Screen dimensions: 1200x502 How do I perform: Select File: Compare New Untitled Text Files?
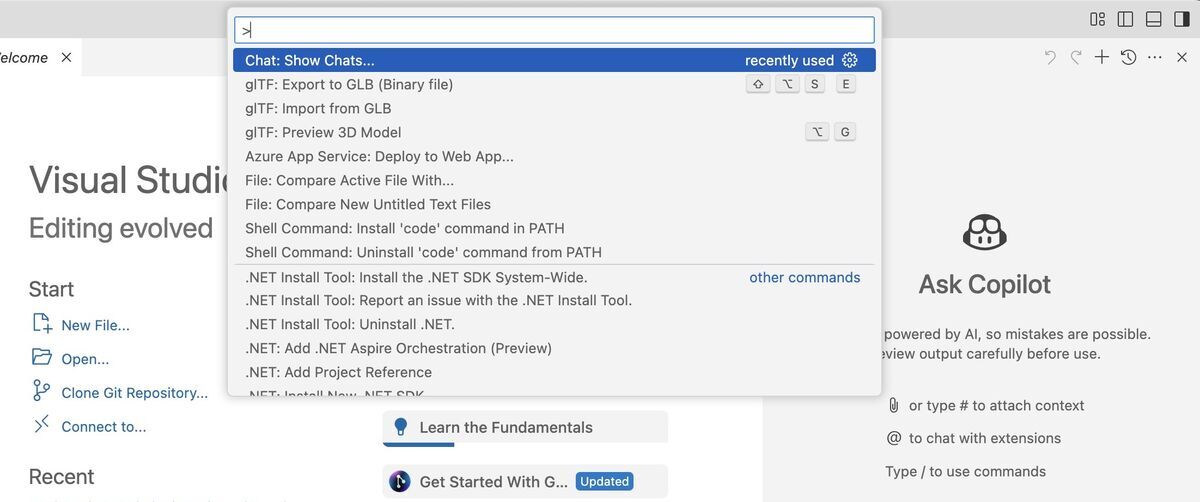554,204
